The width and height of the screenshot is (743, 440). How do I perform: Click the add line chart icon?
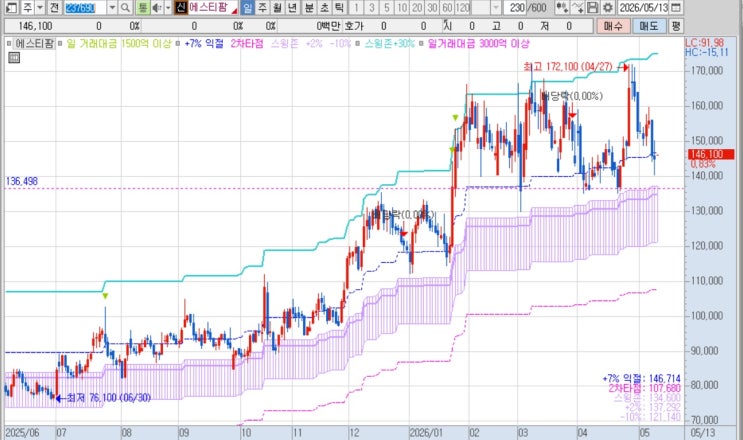[577, 8]
